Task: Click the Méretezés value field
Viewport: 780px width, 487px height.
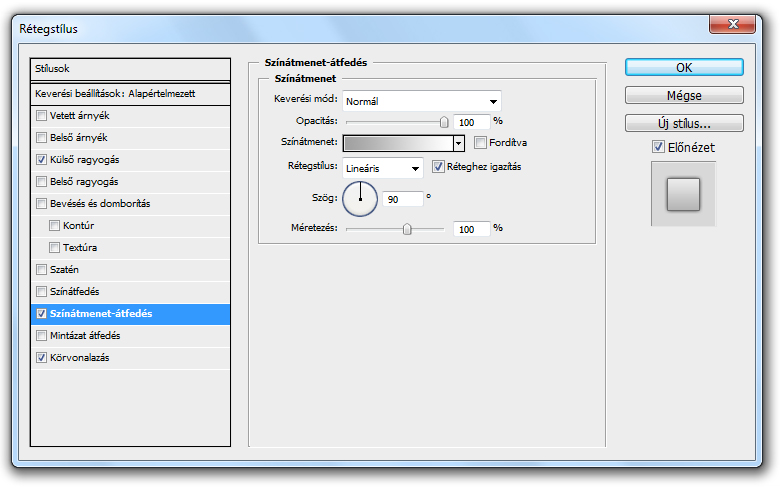Action: (472, 229)
